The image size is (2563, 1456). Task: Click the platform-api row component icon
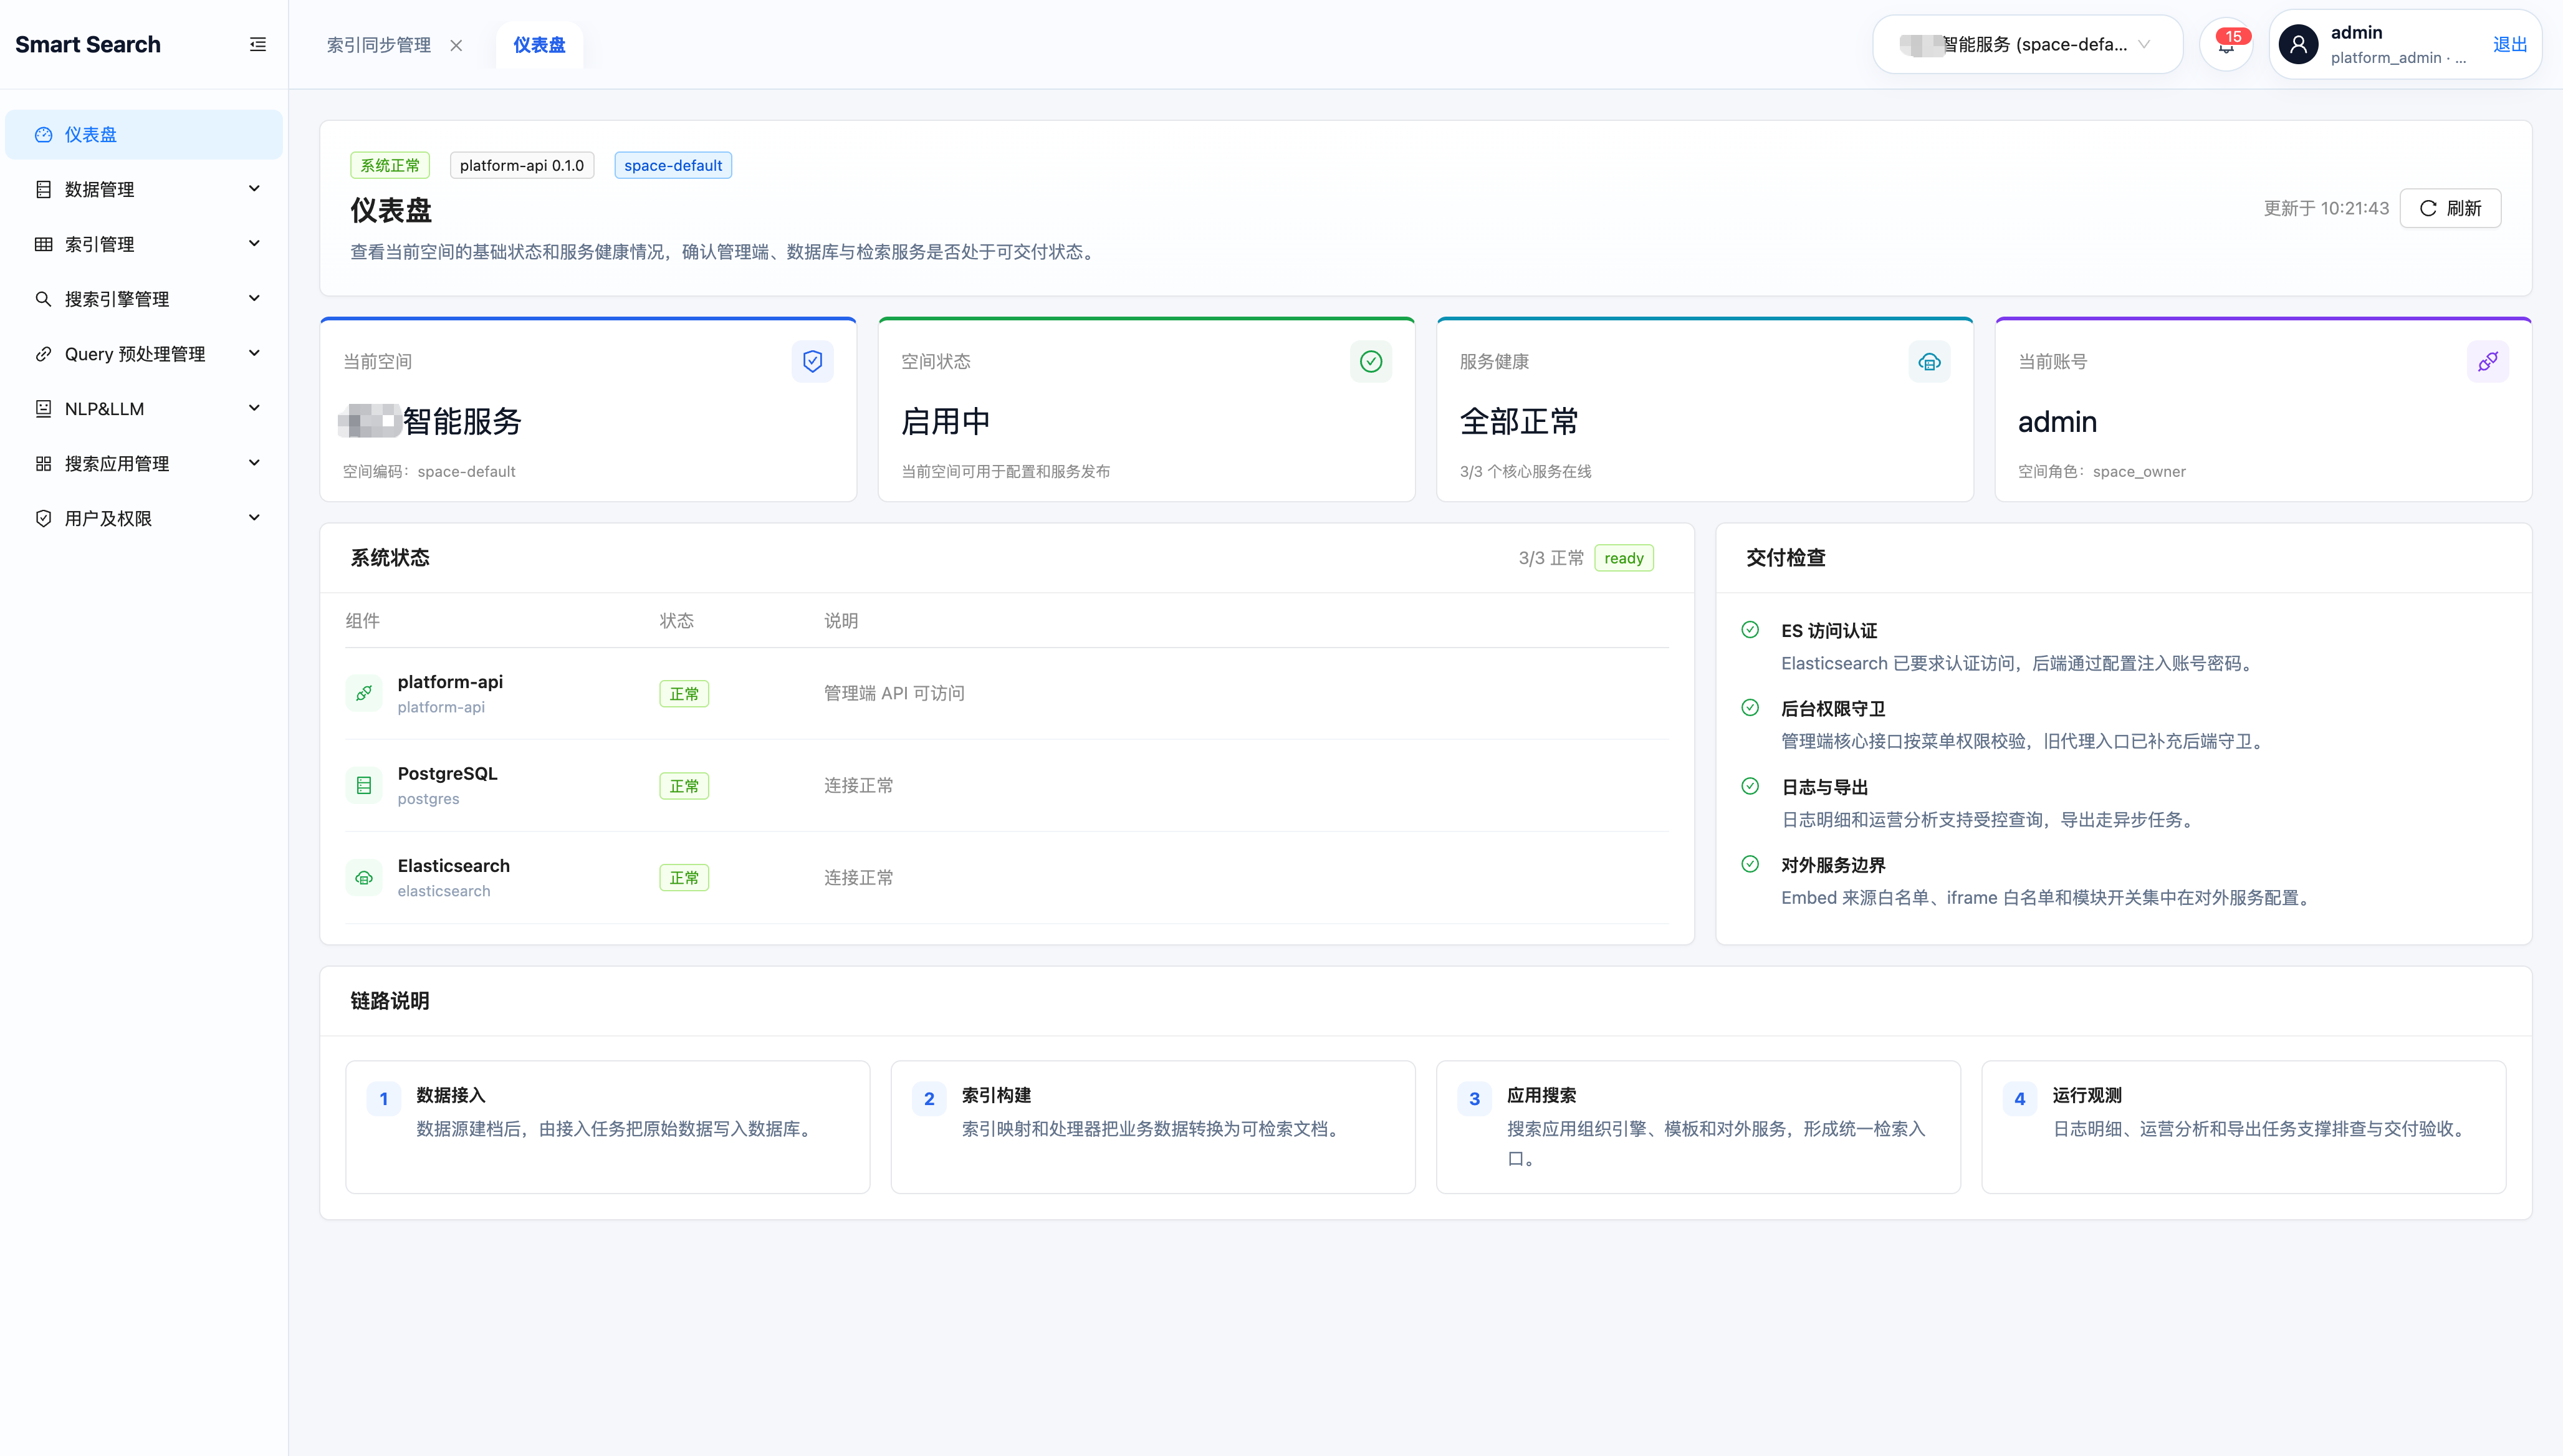click(364, 693)
